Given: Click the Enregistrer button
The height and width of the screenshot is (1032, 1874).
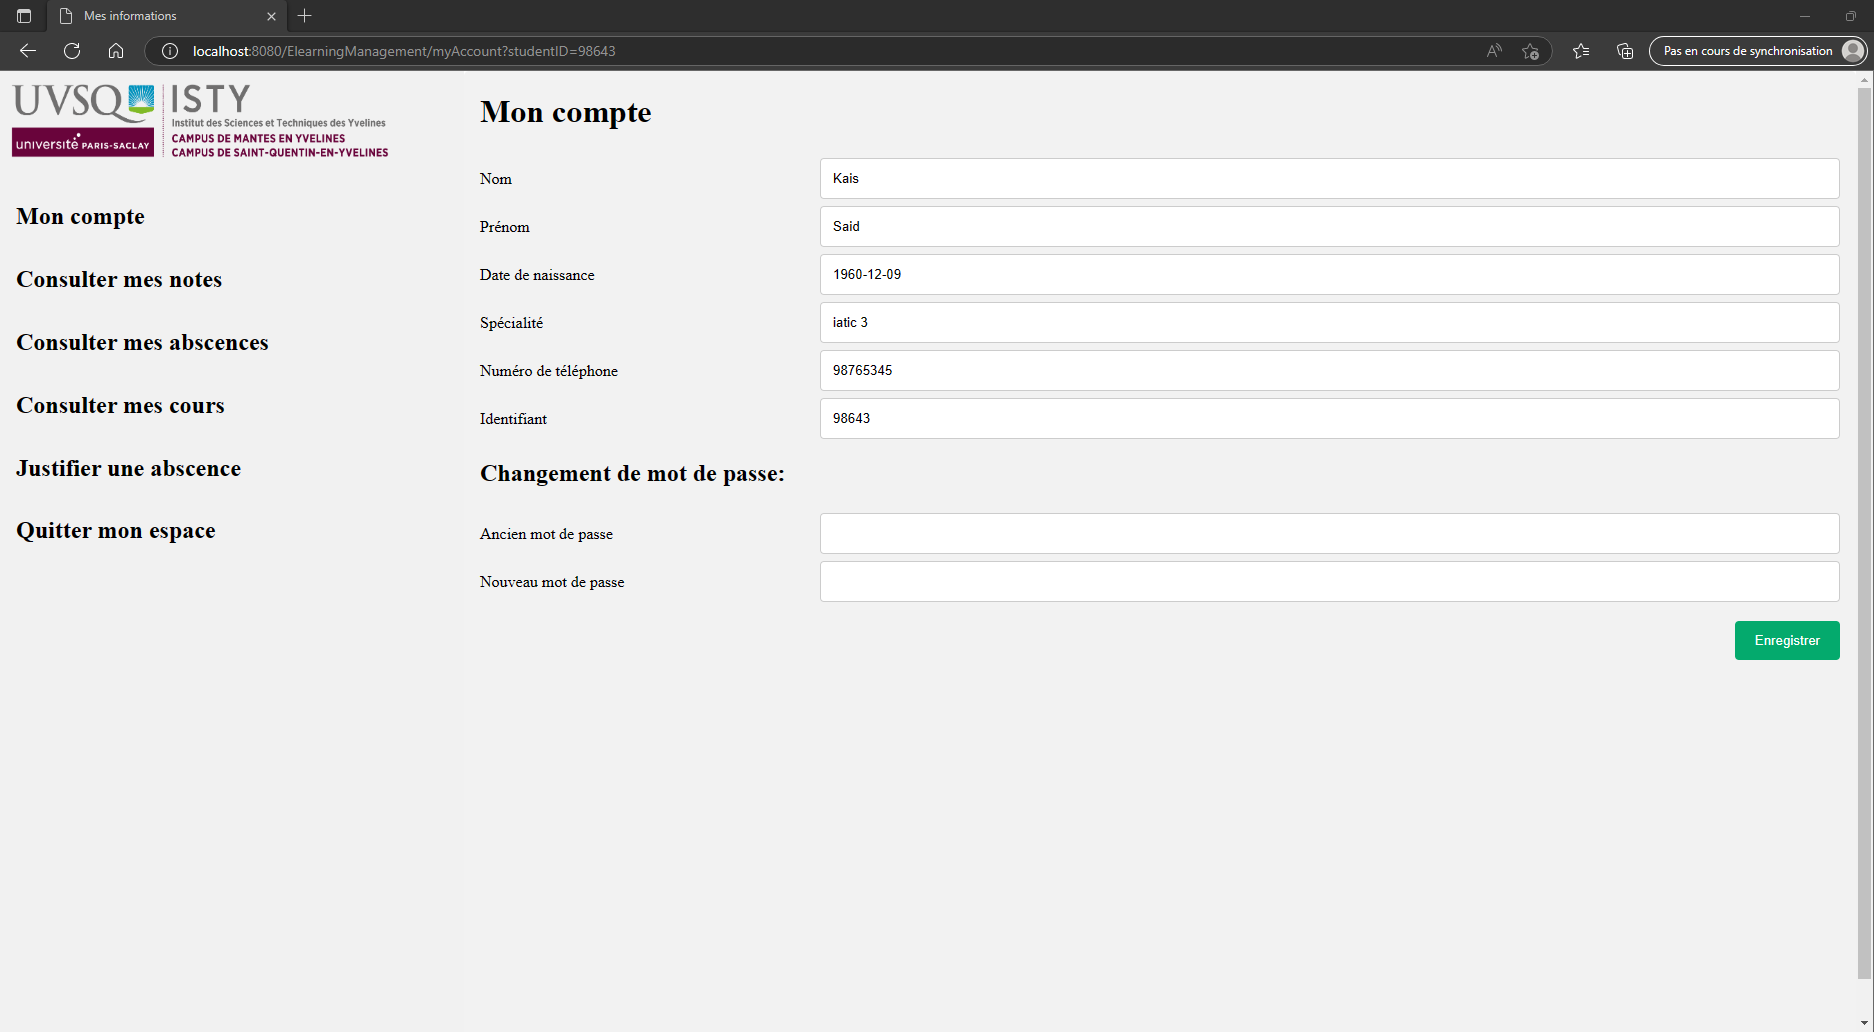Looking at the screenshot, I should pyautogui.click(x=1787, y=640).
